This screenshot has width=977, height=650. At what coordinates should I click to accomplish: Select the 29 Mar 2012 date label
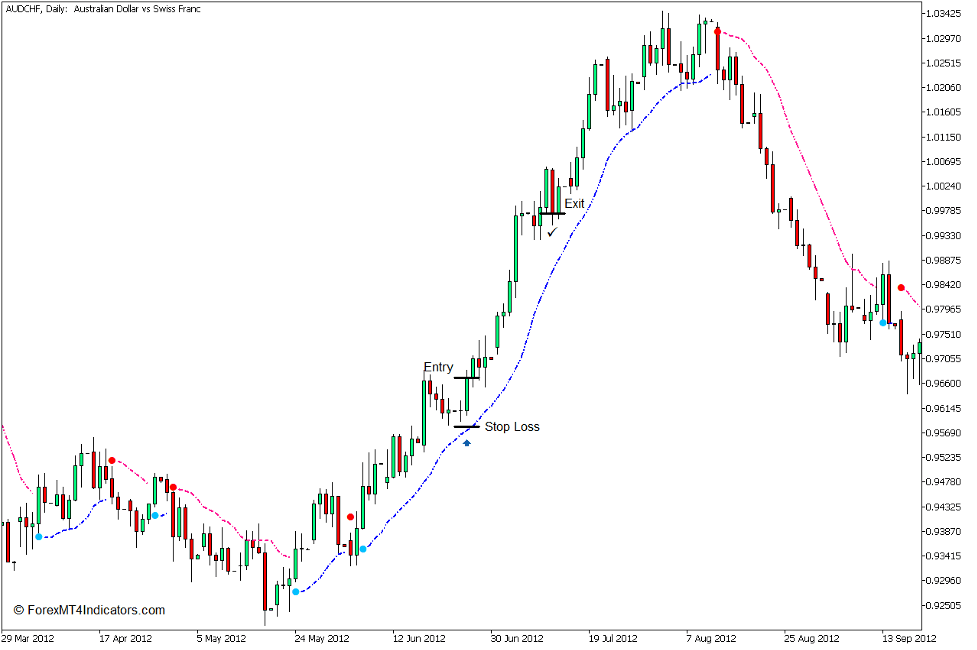pos(30,635)
